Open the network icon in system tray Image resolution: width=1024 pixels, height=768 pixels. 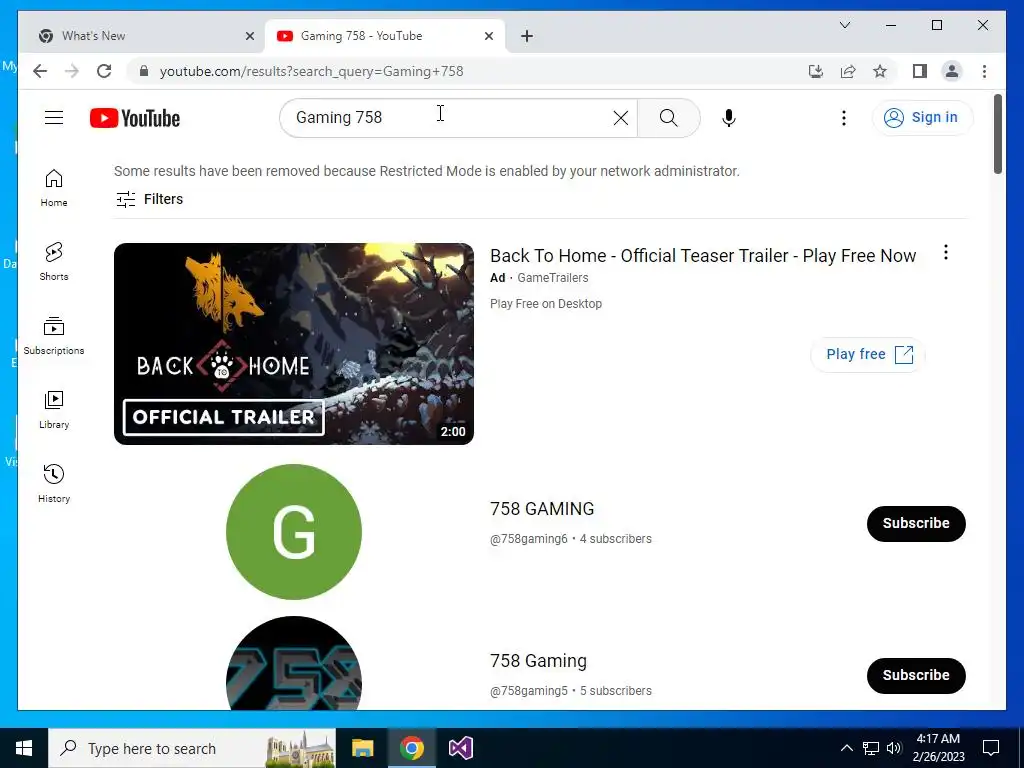click(871, 748)
